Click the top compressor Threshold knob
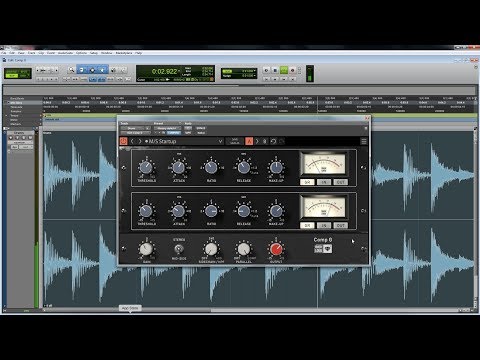Viewport: 480px width, 360px height. pyautogui.click(x=146, y=167)
